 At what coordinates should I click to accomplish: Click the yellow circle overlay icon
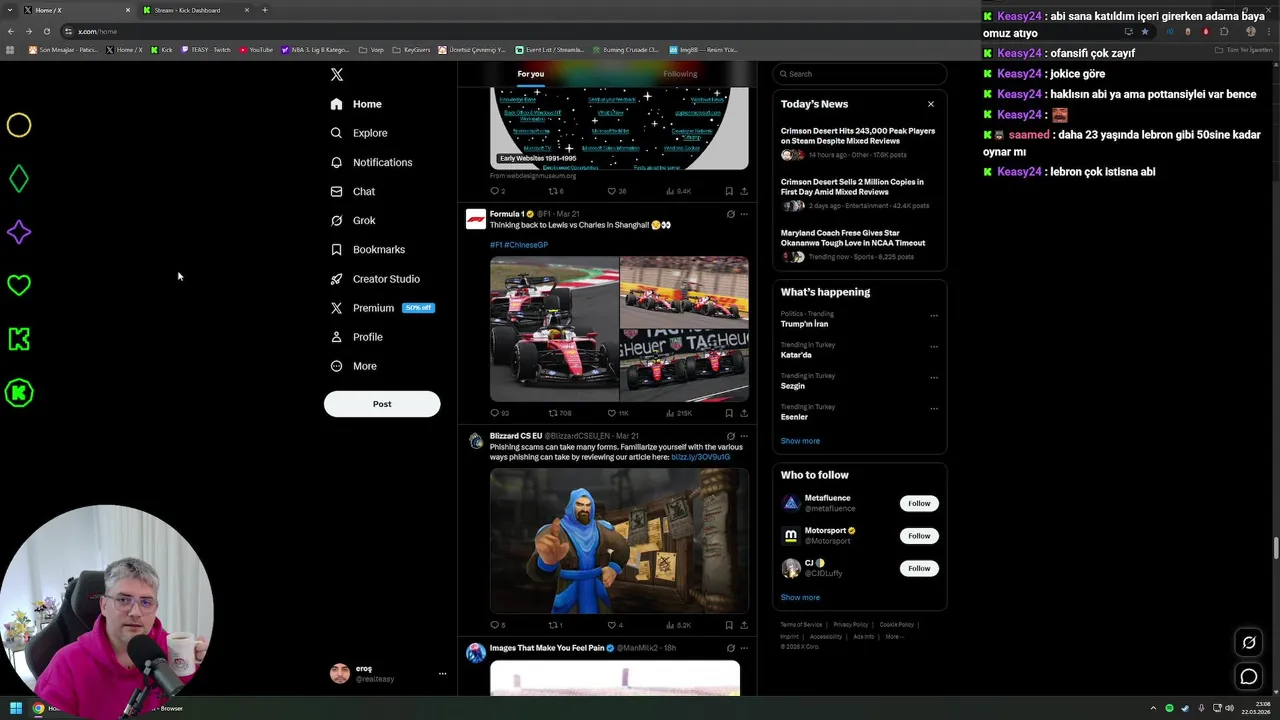point(19,125)
